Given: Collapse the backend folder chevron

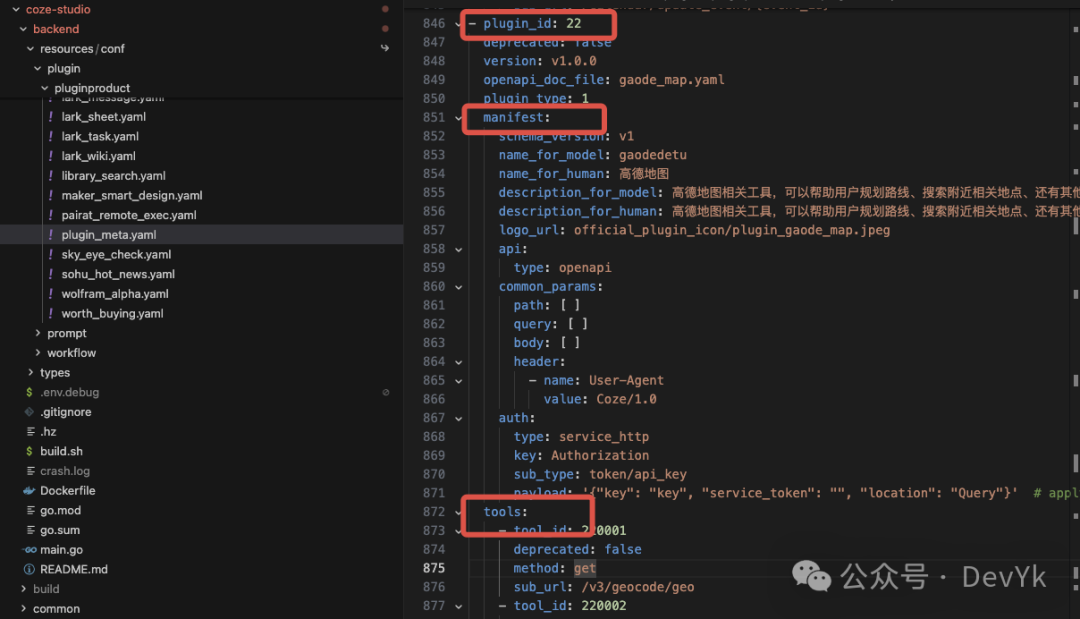Looking at the screenshot, I should [x=23, y=29].
